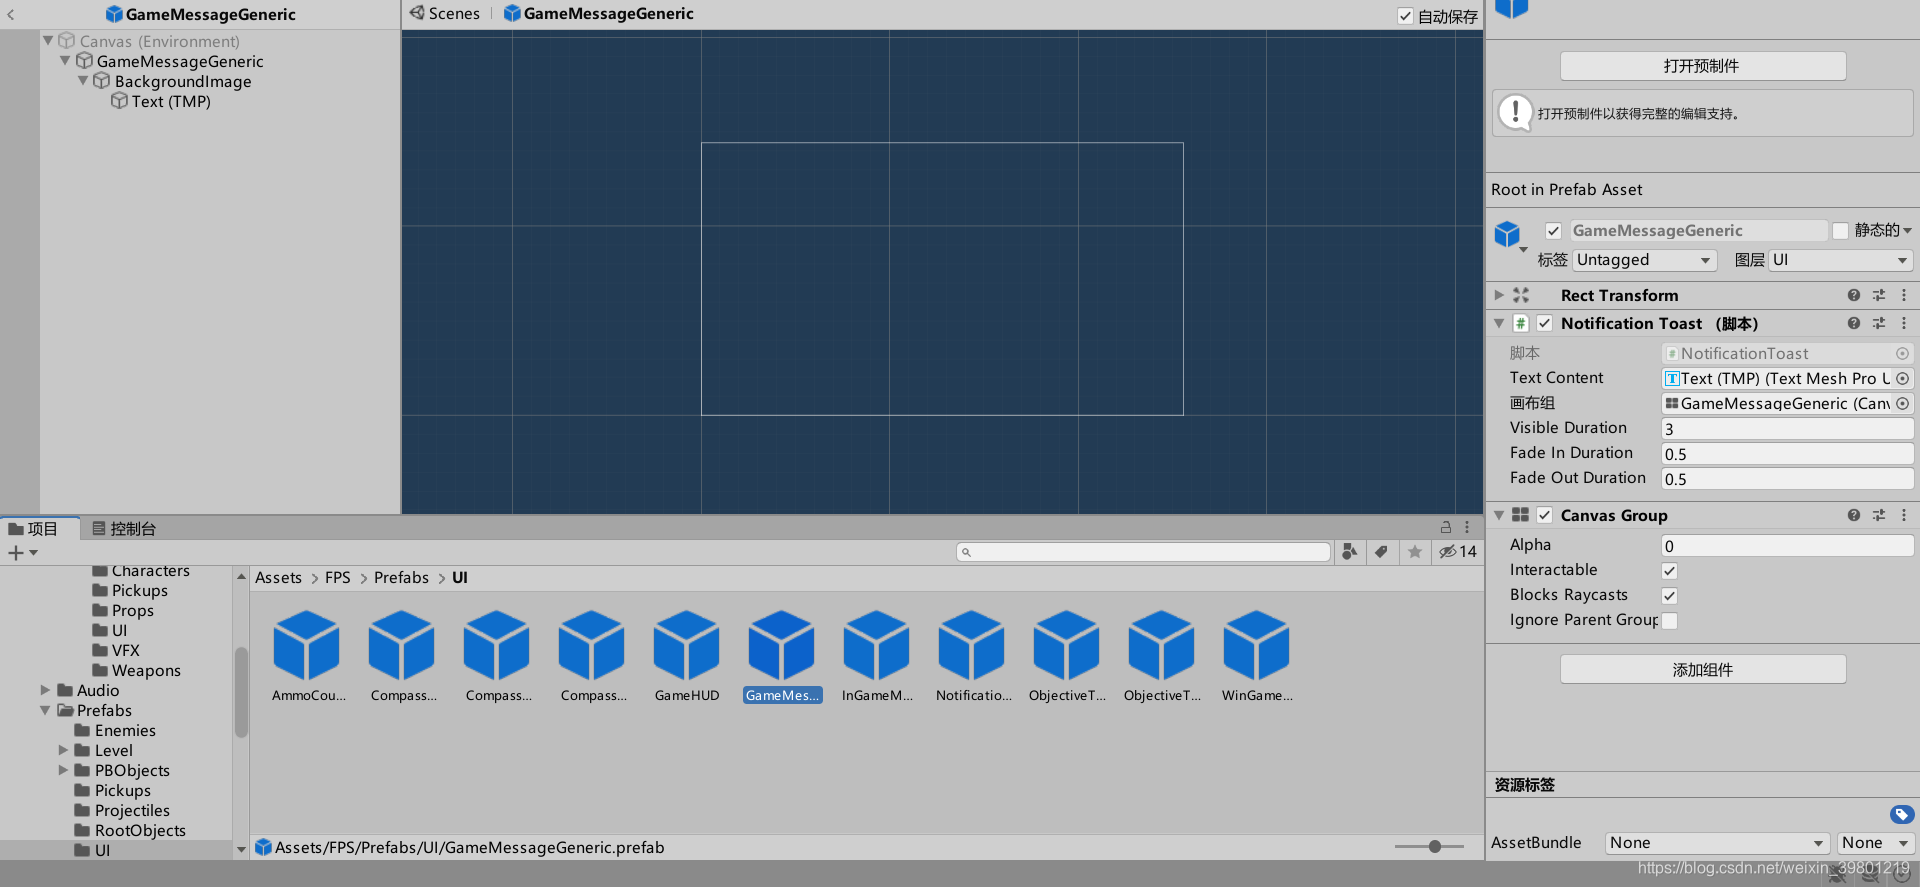The height and width of the screenshot is (887, 1920).
Task: Select Text (TMP) in the hierarchy
Action: point(171,101)
